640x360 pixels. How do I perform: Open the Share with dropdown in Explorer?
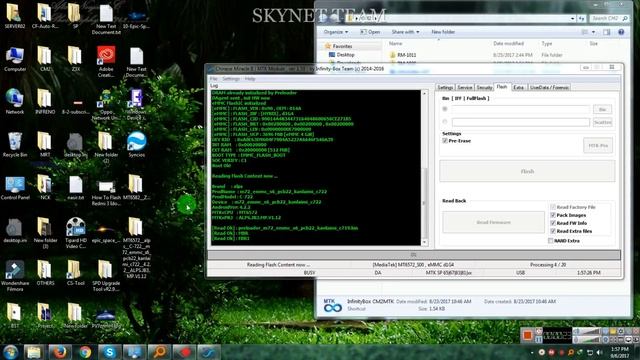(x=405, y=32)
